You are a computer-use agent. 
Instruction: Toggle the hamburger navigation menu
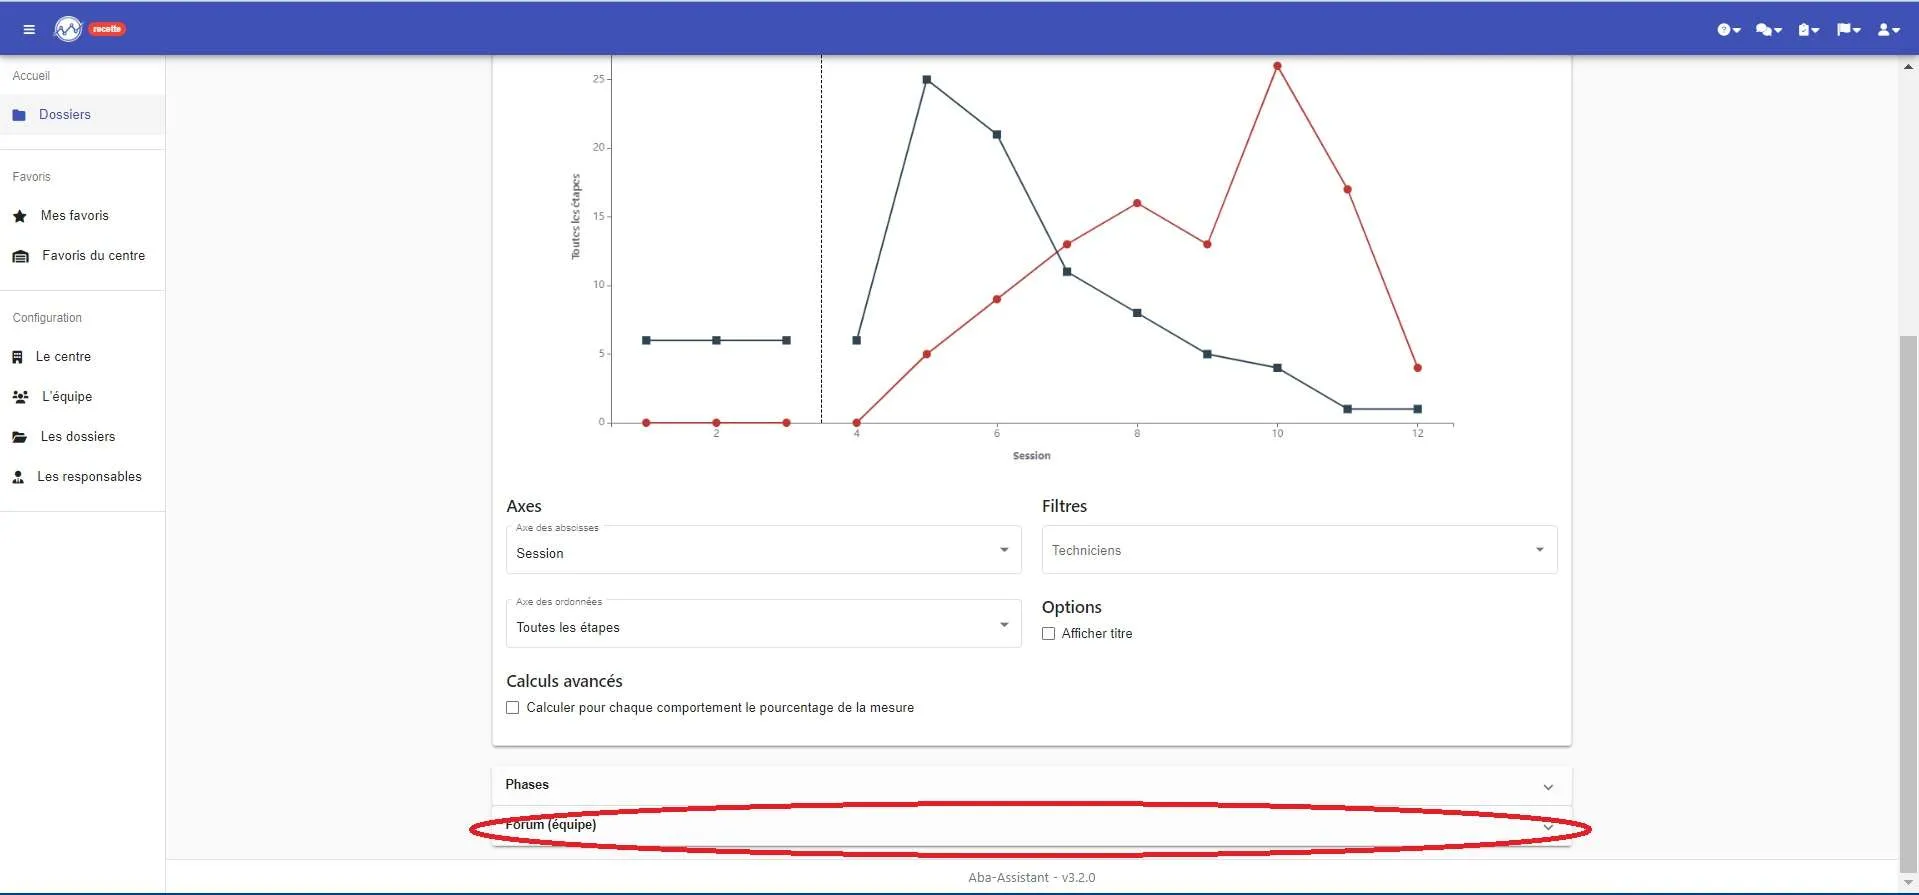(x=29, y=30)
